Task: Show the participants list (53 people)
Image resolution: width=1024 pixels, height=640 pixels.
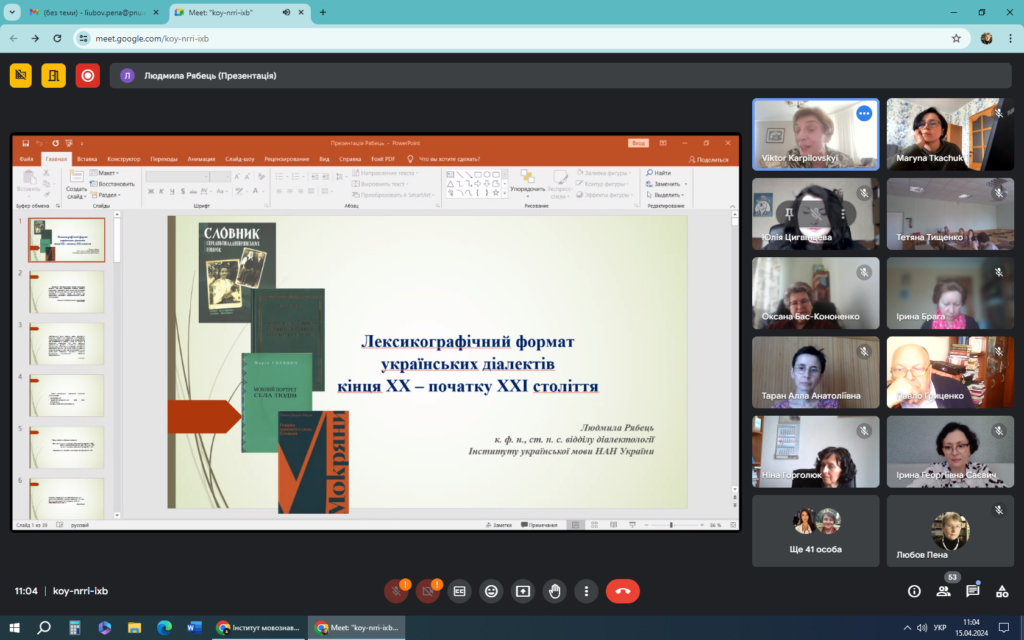Action: pos(943,591)
